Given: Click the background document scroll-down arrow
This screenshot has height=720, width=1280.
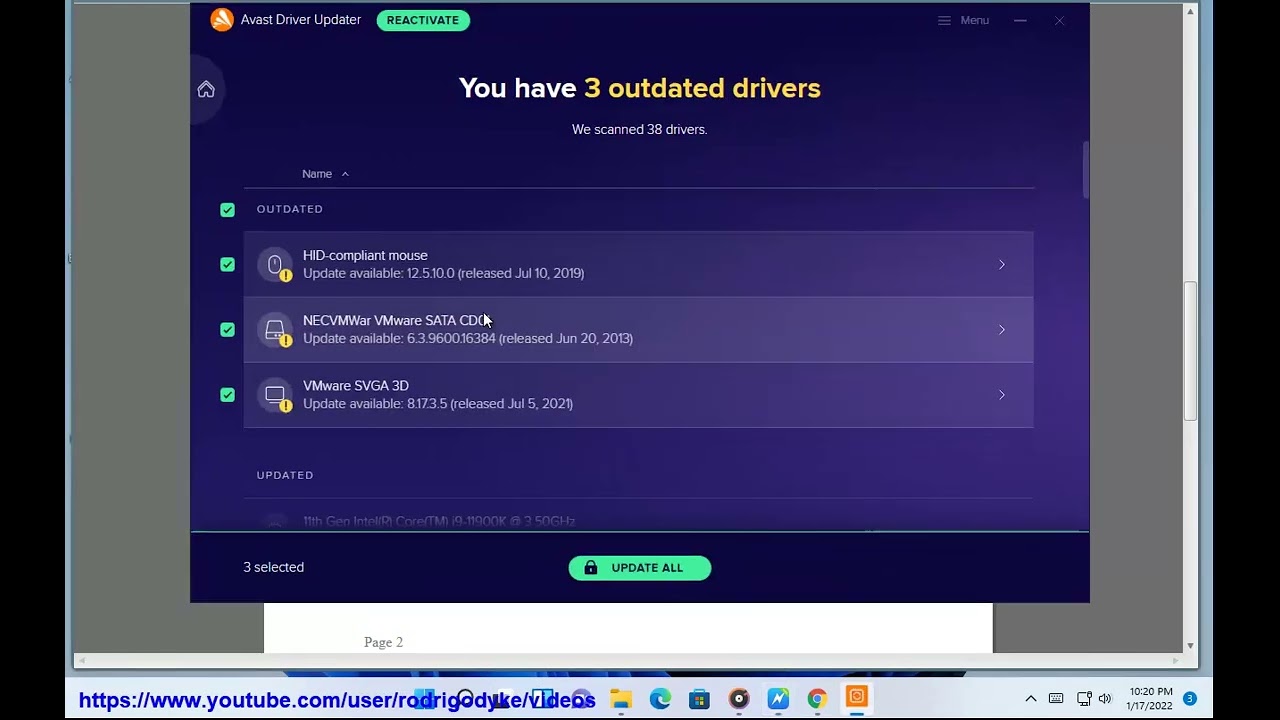Looking at the screenshot, I should [x=1190, y=646].
